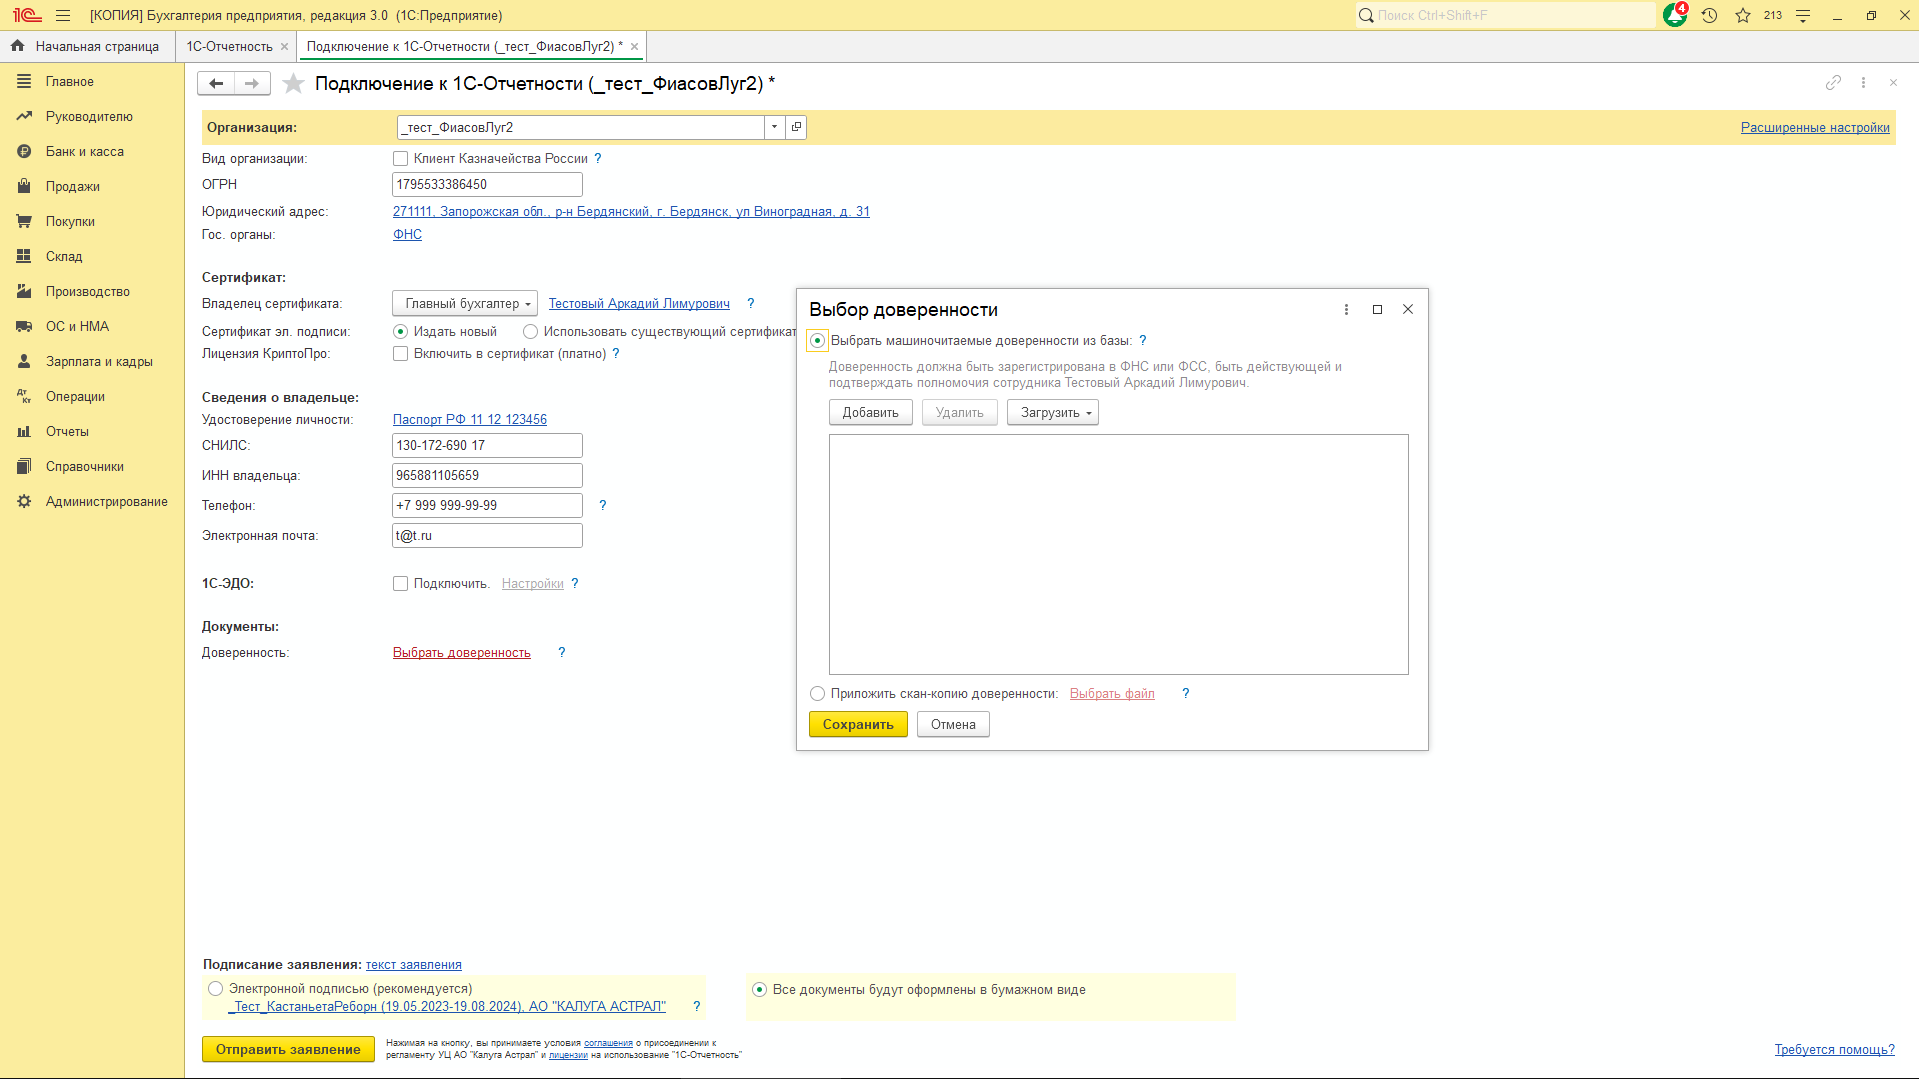1919x1079 pixels.
Task: Select Издать новый certificate option
Action: (x=400, y=331)
